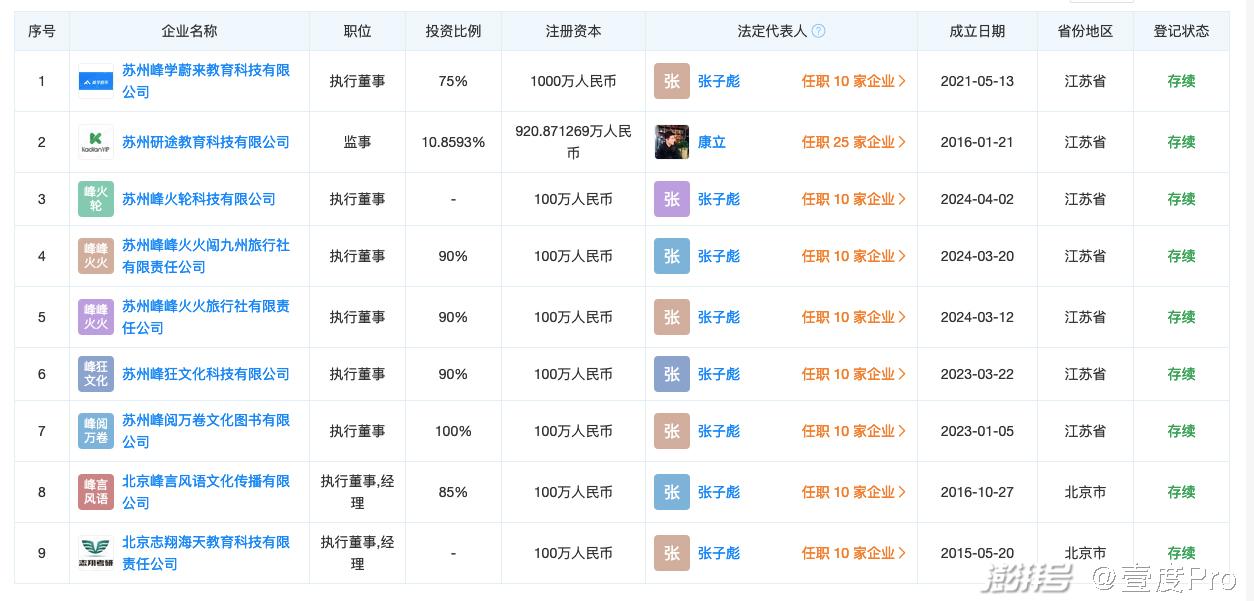The image size is (1254, 601).
Task: Click the 峰言风语 red company logo
Action: [x=96, y=492]
